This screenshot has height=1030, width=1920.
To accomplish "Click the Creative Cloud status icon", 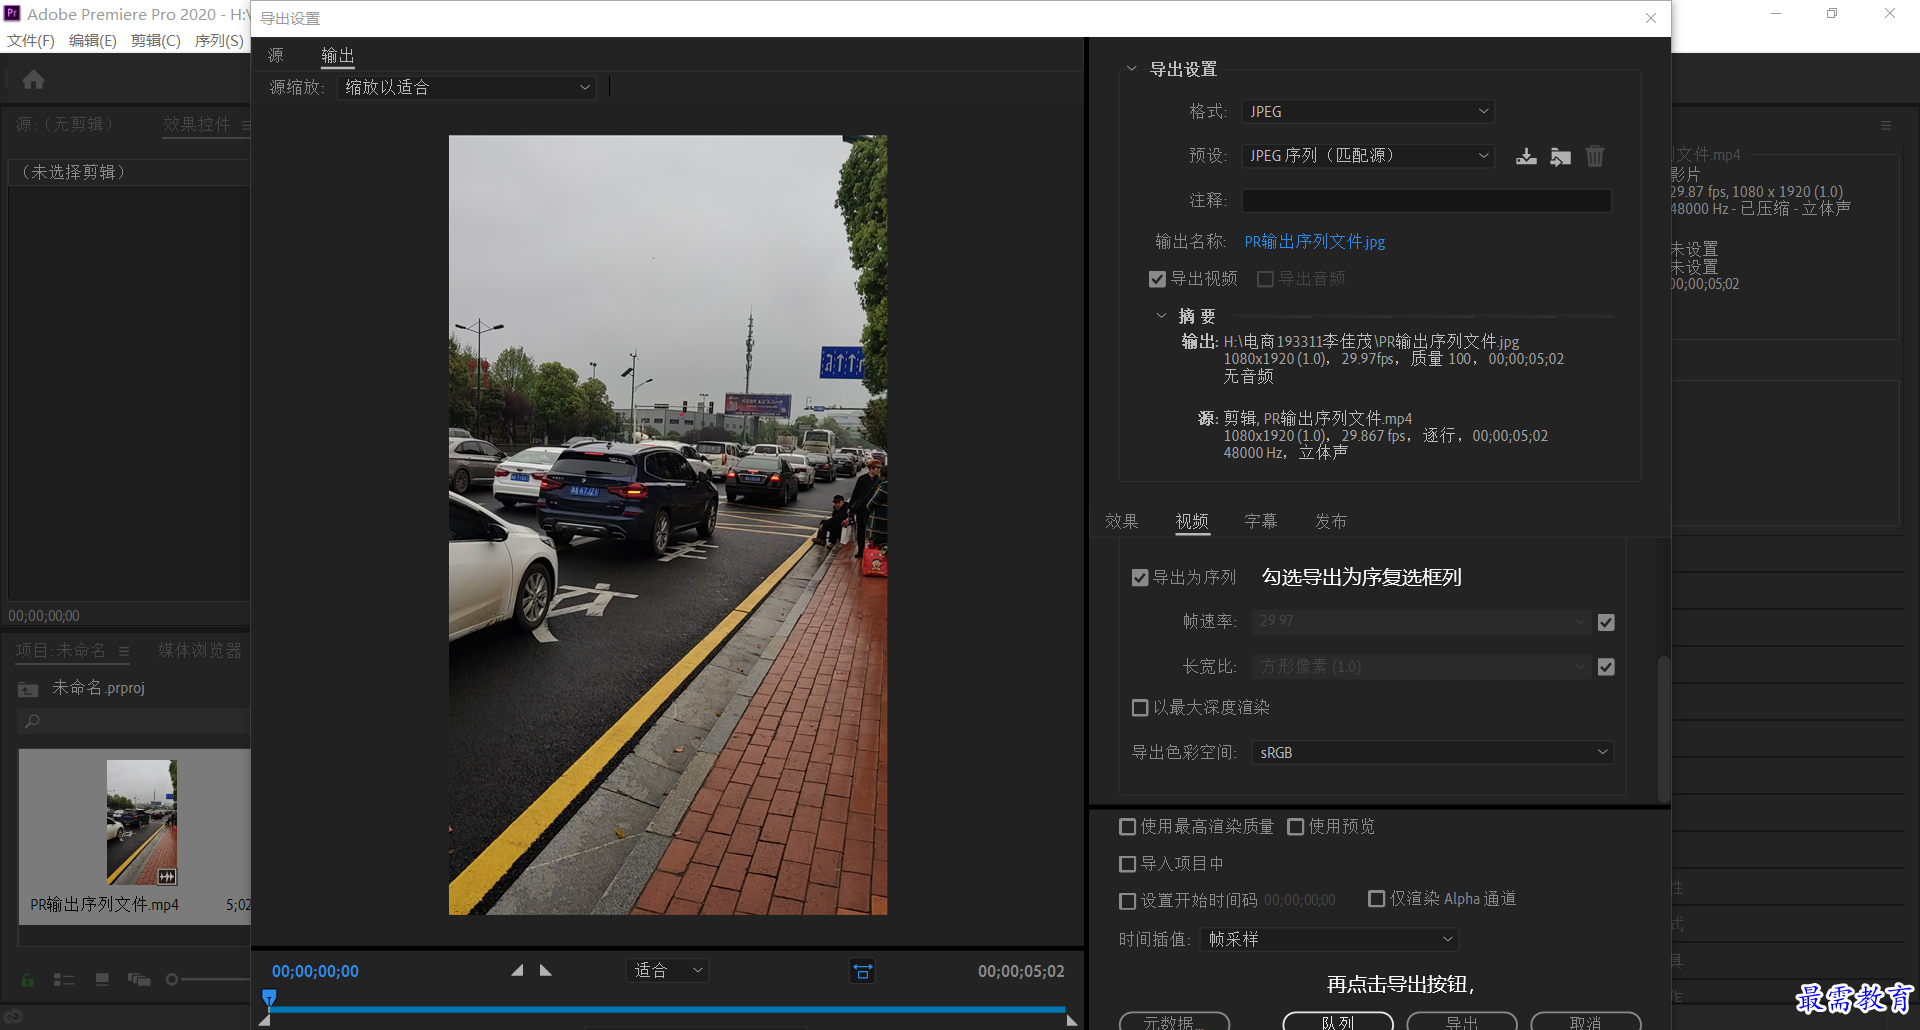I will click(12, 1018).
